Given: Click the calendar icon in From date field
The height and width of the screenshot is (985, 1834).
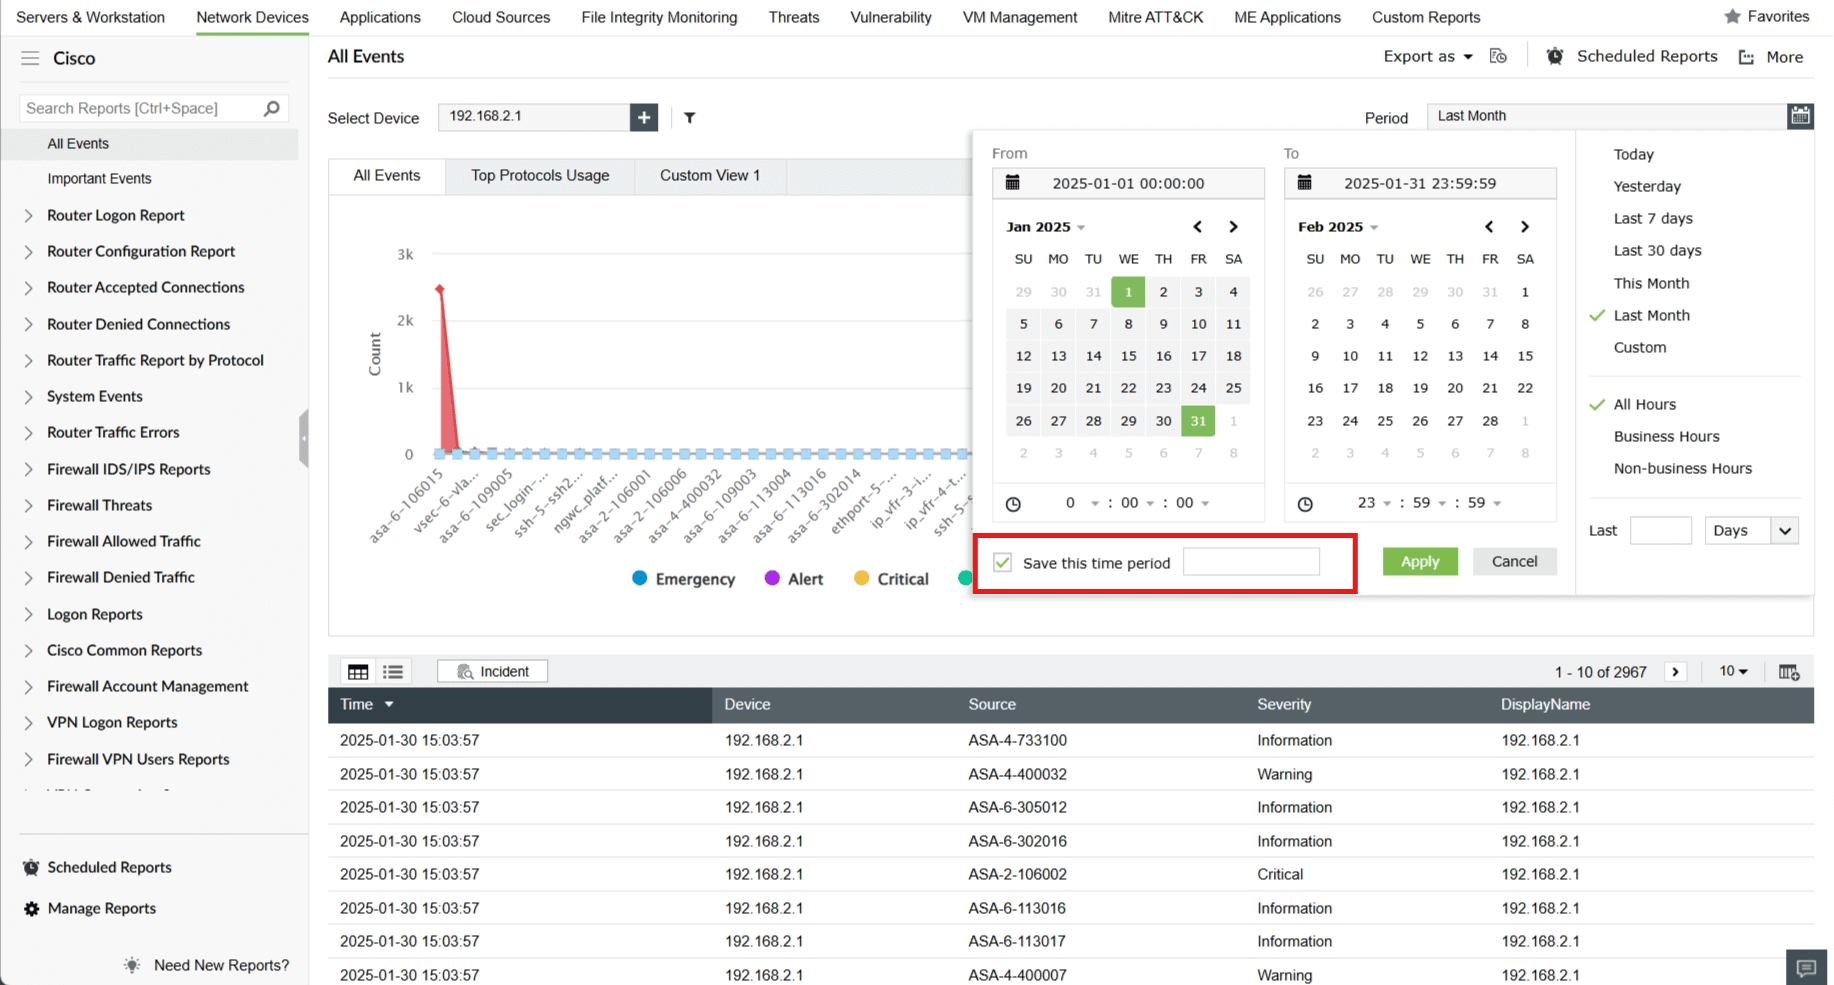Looking at the screenshot, I should coord(1012,183).
